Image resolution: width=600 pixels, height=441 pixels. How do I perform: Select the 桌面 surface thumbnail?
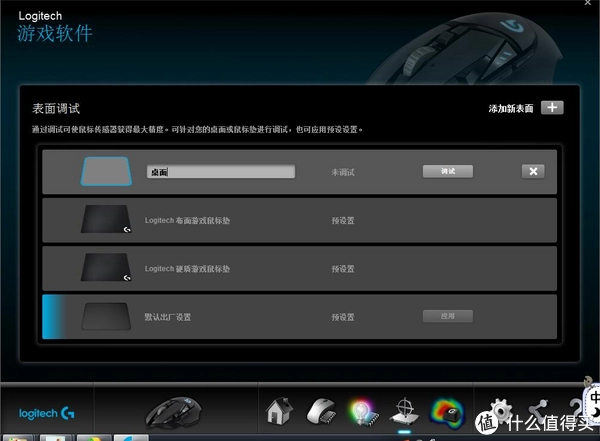106,171
